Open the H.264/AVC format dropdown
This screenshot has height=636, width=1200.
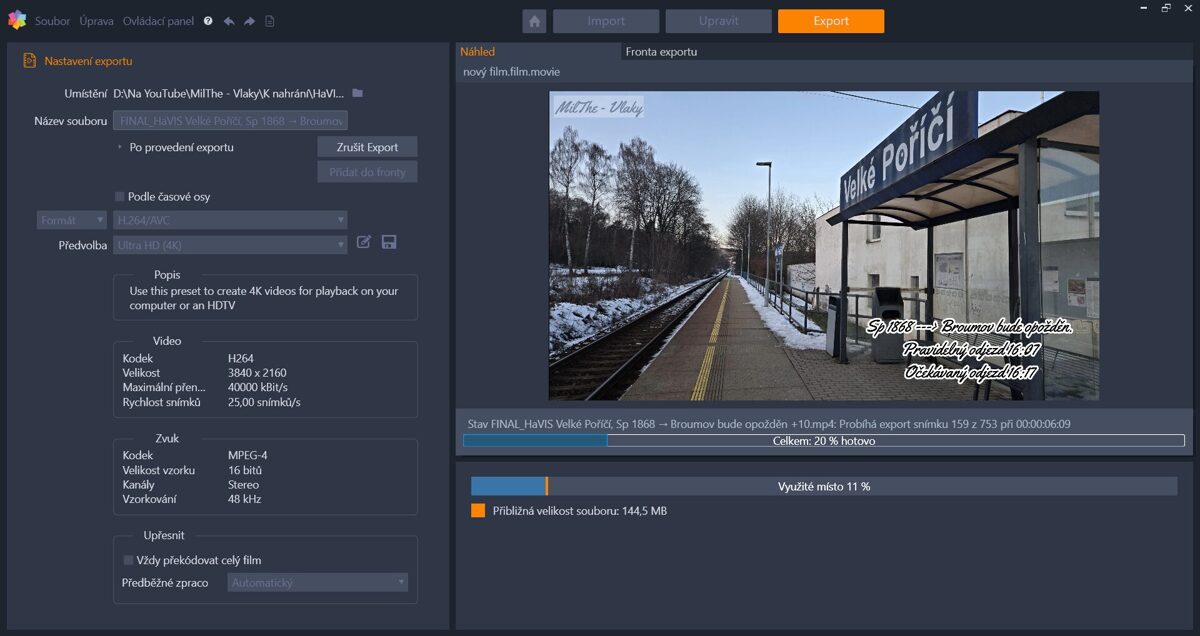(x=230, y=220)
